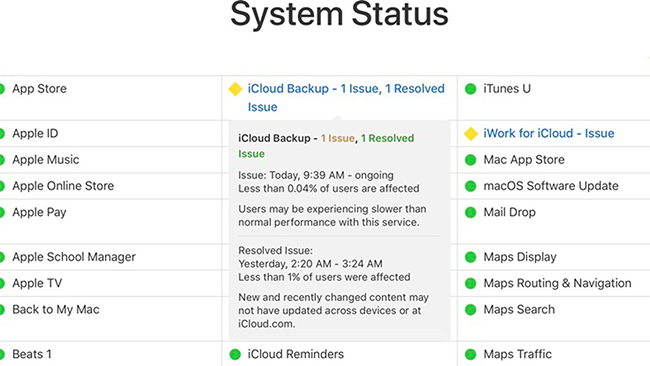This screenshot has width=650, height=366.
Task: Click the green status dot beside Maps Search
Action: click(471, 310)
